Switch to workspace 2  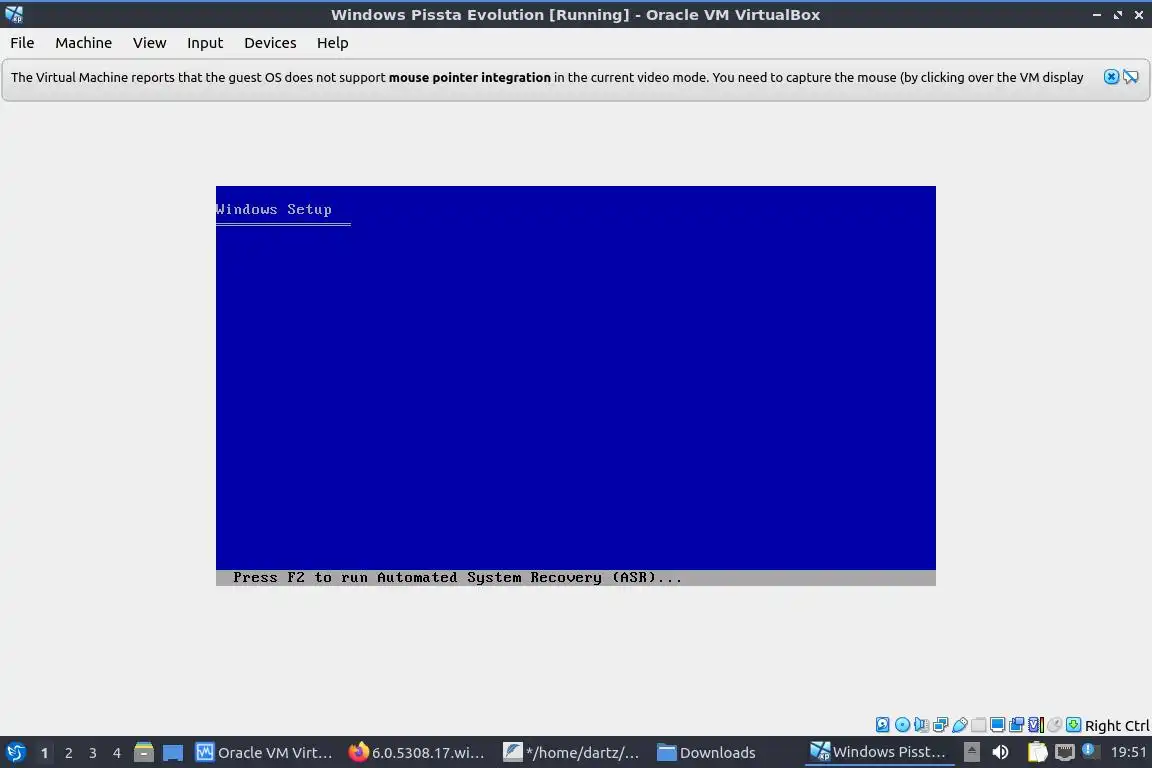coord(68,753)
